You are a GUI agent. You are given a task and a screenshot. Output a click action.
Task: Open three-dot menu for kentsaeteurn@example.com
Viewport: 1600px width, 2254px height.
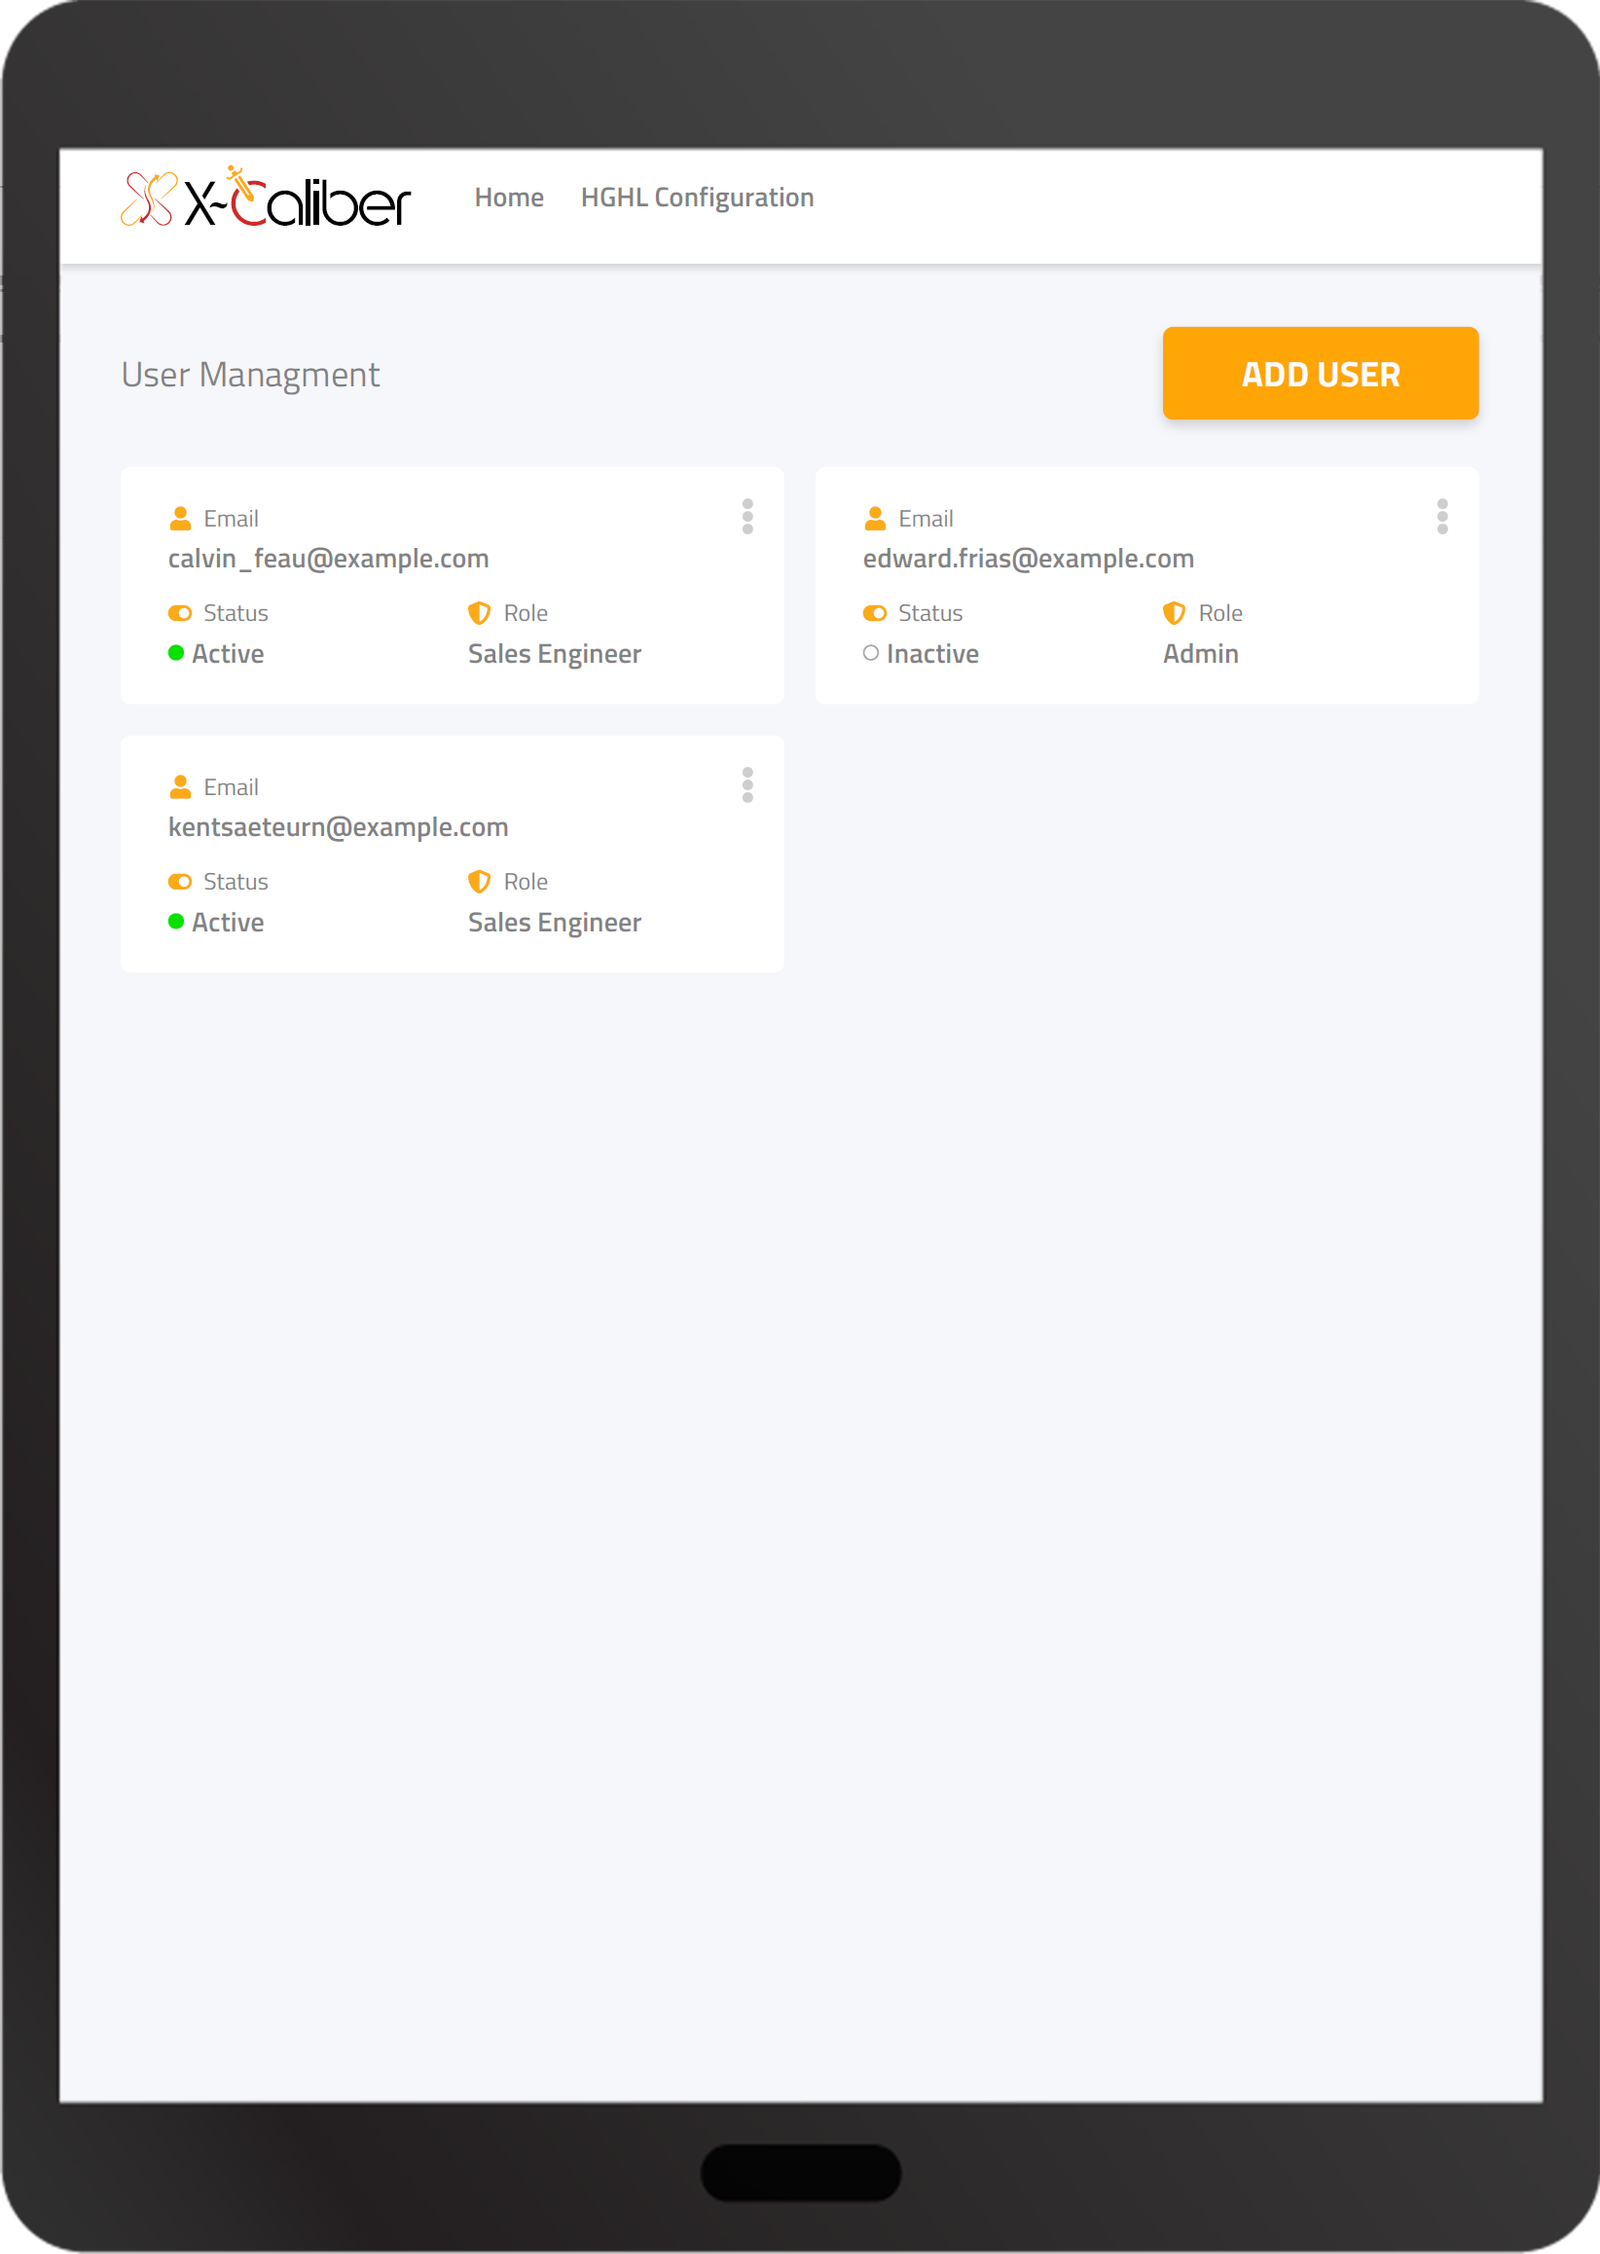pyautogui.click(x=747, y=785)
